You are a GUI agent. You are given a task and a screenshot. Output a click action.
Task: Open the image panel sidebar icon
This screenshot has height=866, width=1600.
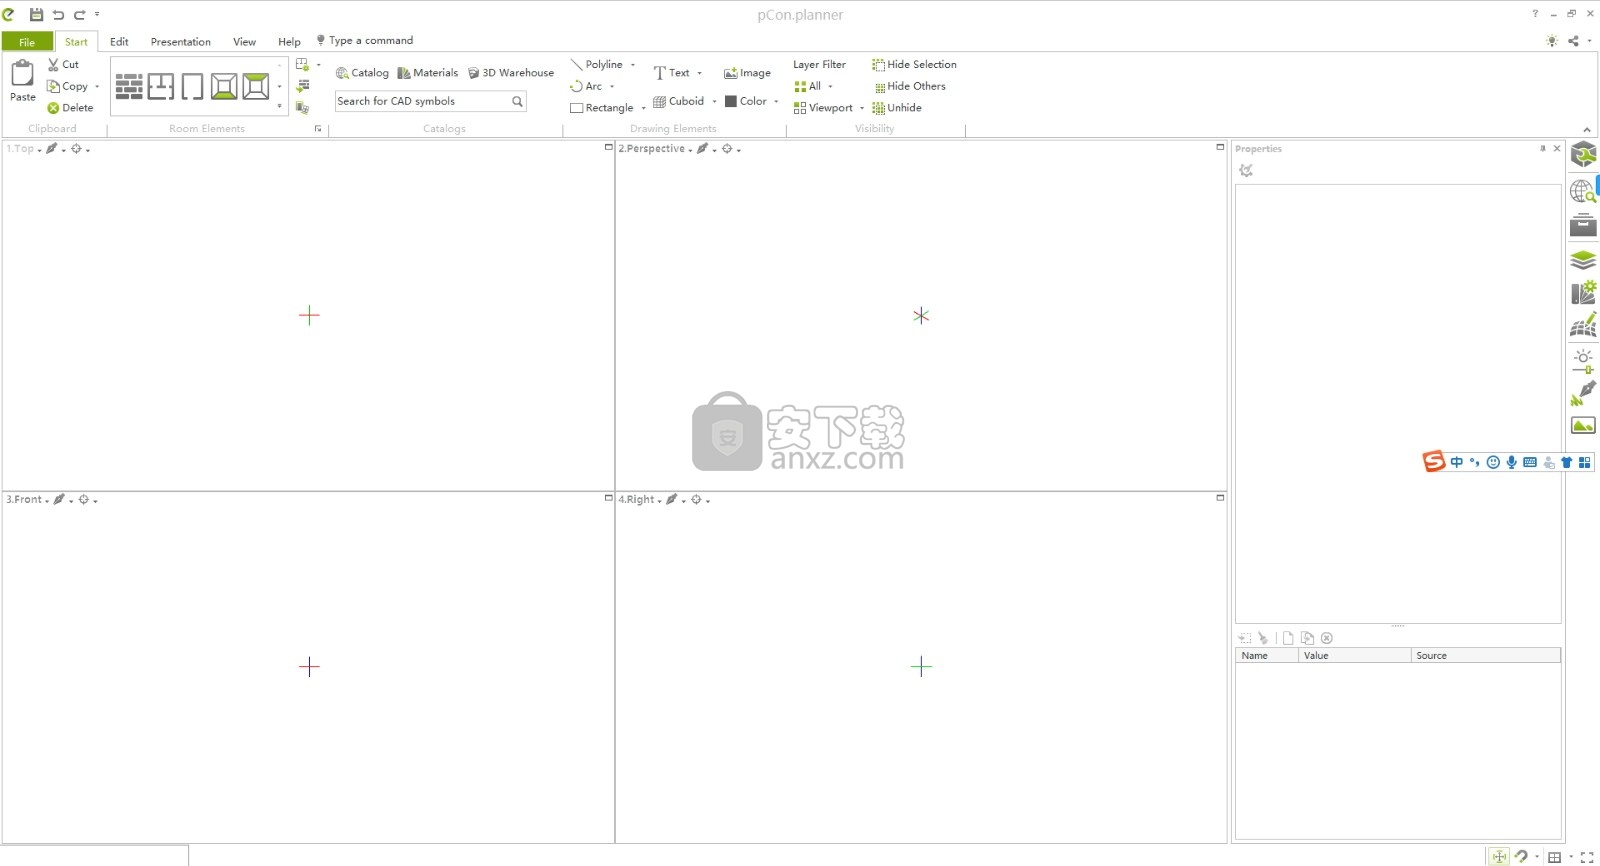pos(1583,426)
